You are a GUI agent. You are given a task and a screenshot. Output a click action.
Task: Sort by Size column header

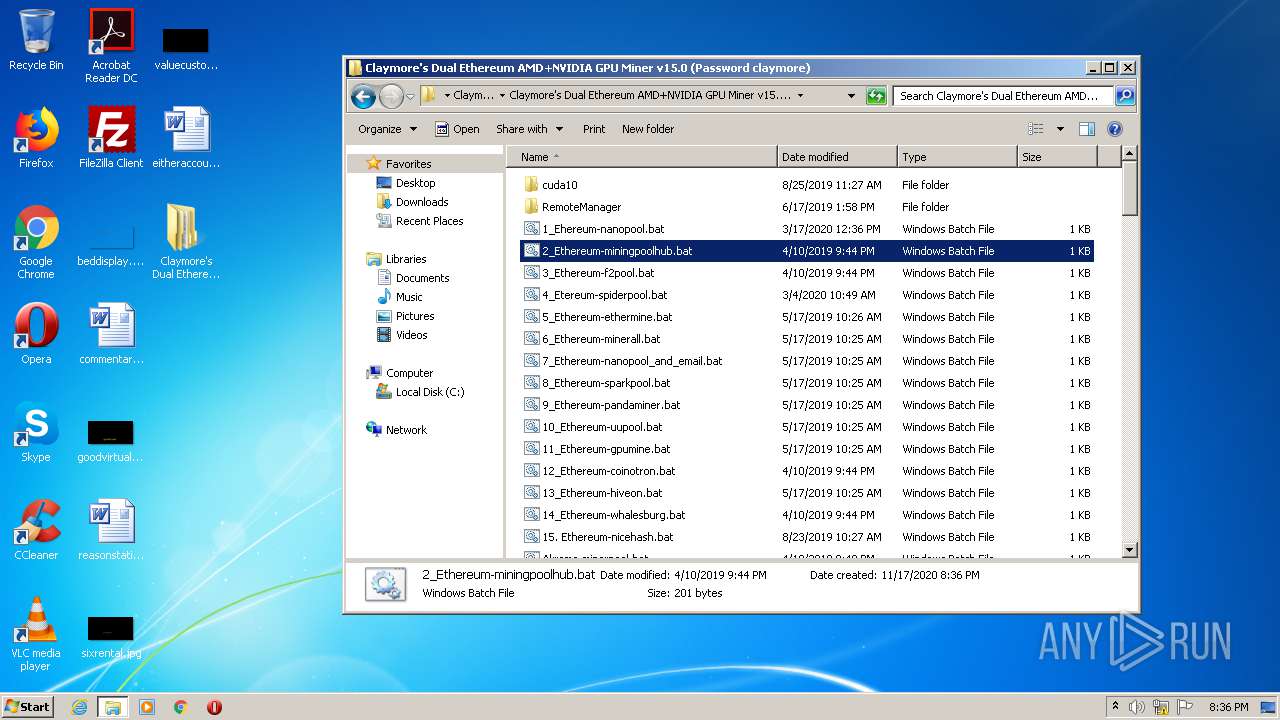coord(1057,157)
